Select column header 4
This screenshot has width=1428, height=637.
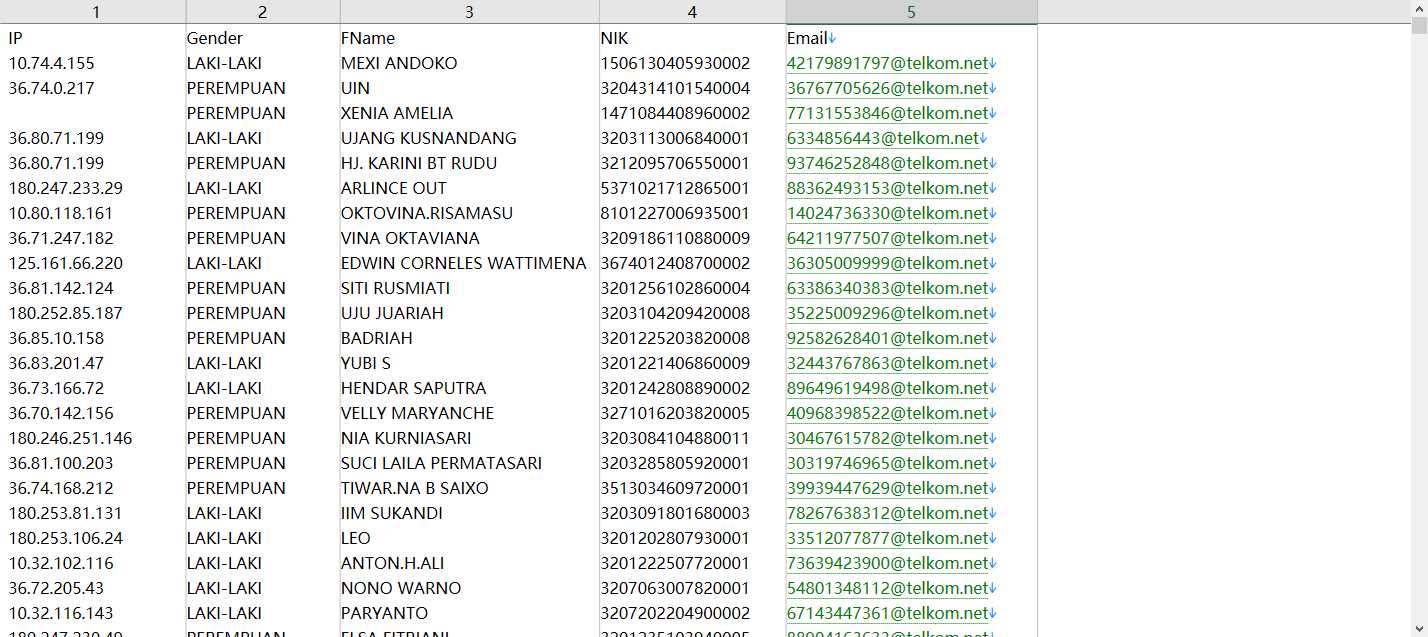pos(693,12)
